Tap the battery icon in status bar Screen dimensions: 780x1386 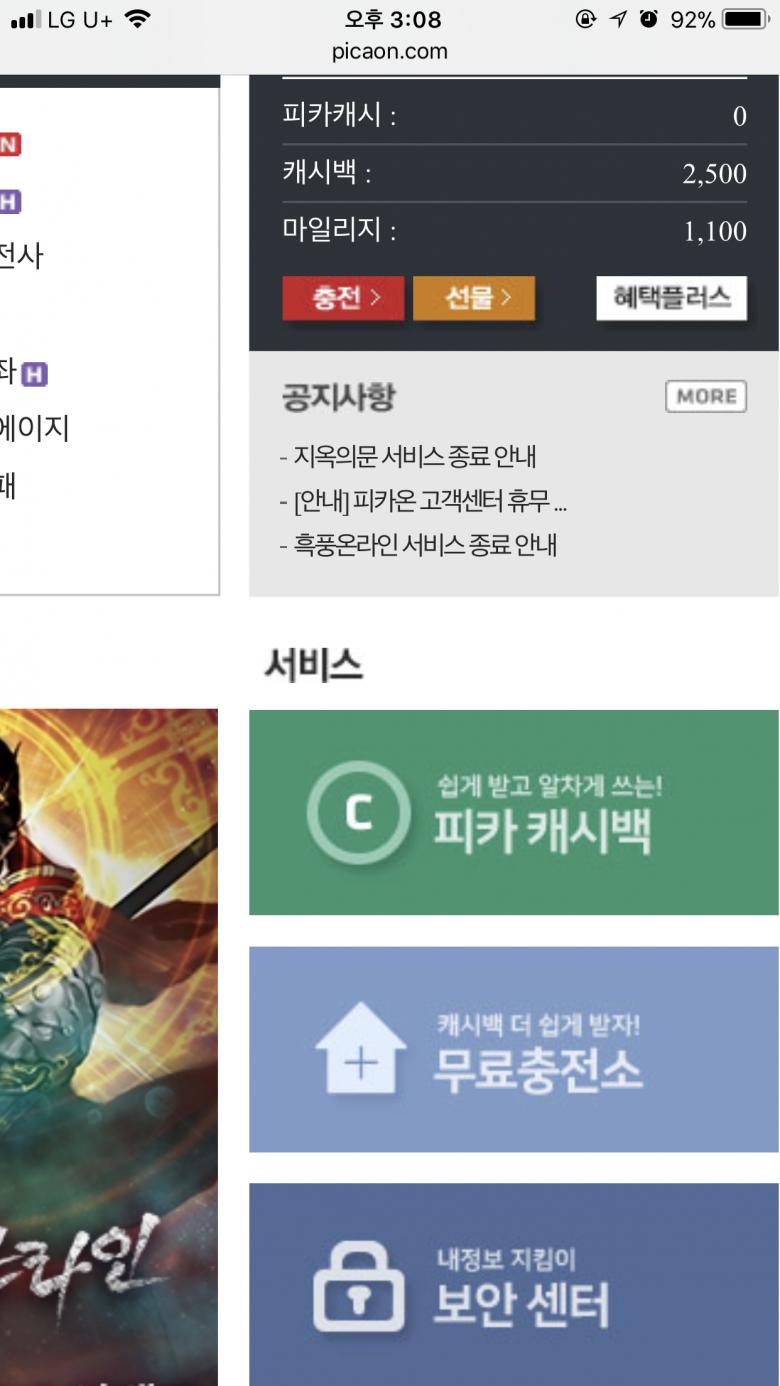coord(745,19)
